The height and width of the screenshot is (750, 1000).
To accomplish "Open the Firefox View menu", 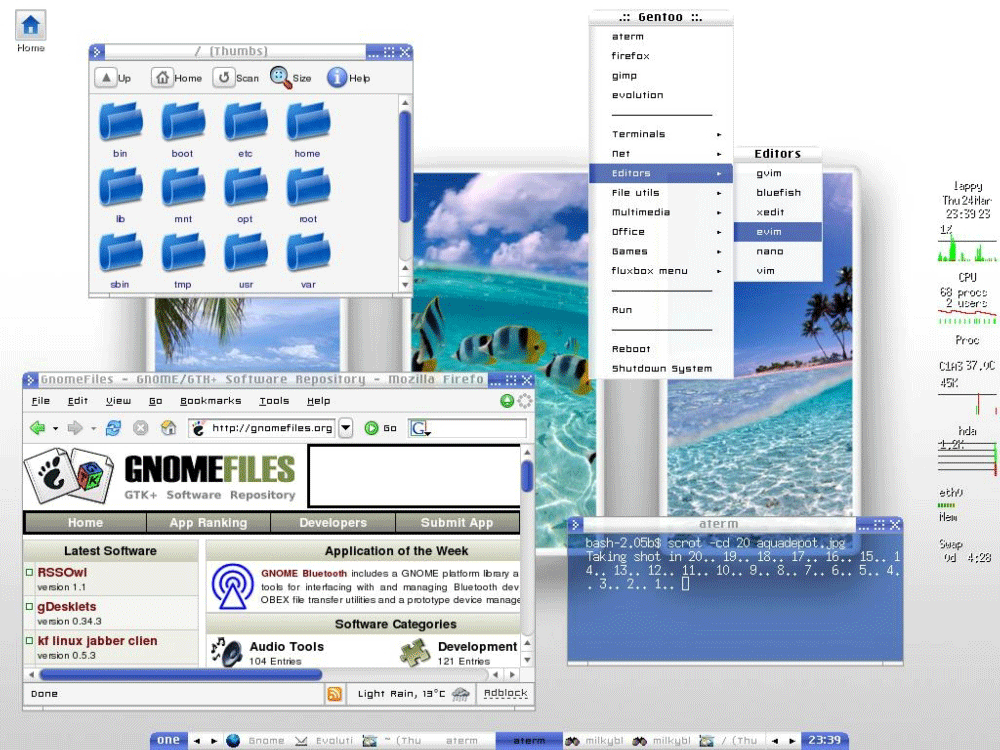I will point(118,401).
